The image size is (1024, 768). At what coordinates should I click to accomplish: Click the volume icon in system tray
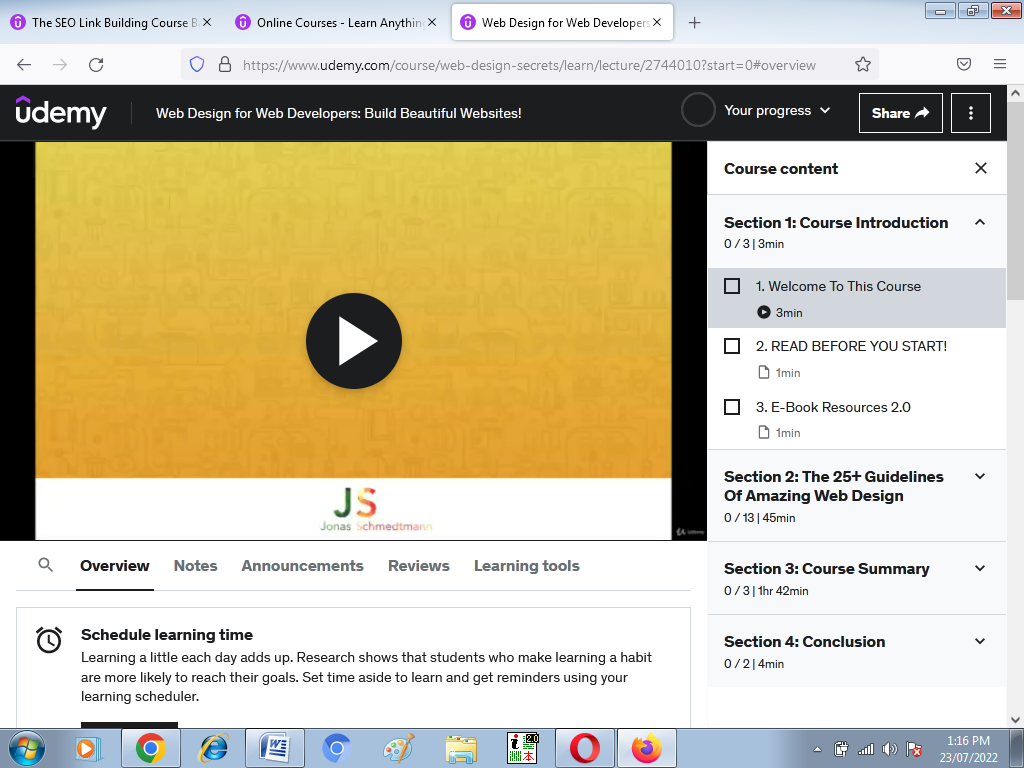[889, 749]
